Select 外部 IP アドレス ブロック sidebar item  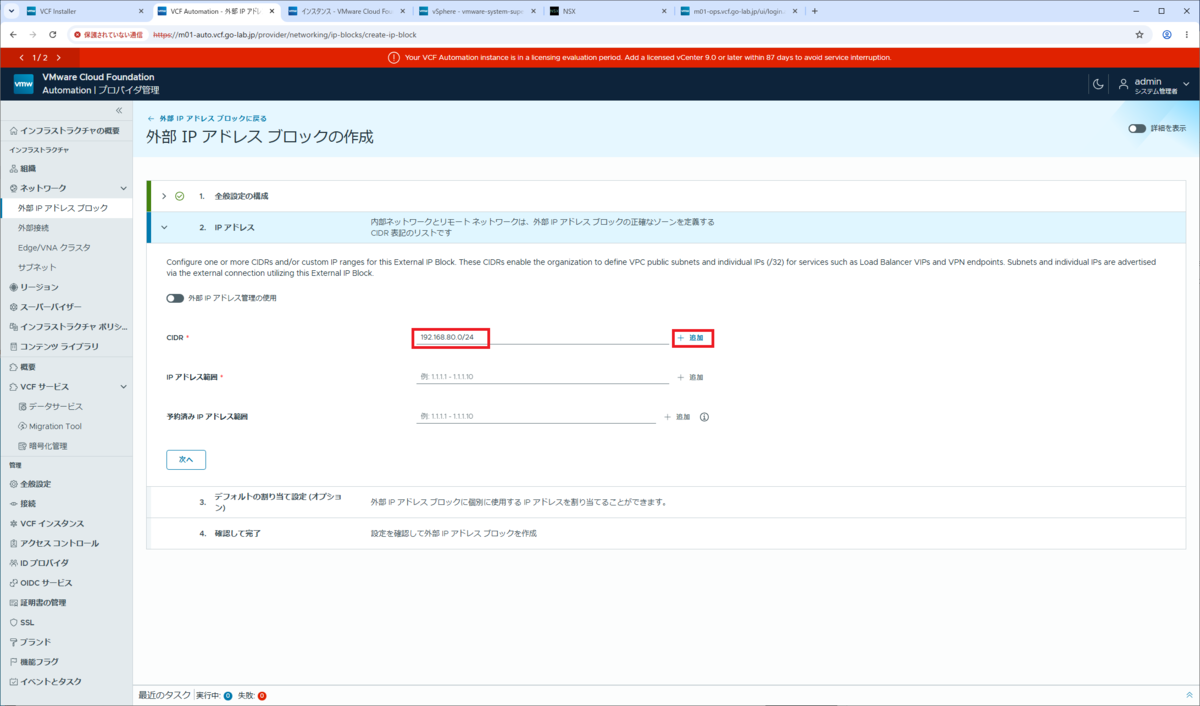66,208
